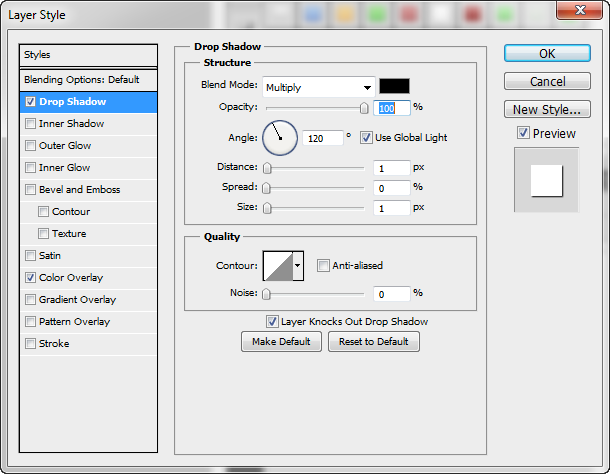Select the Styles list header
The width and height of the screenshot is (610, 474).
coord(88,55)
